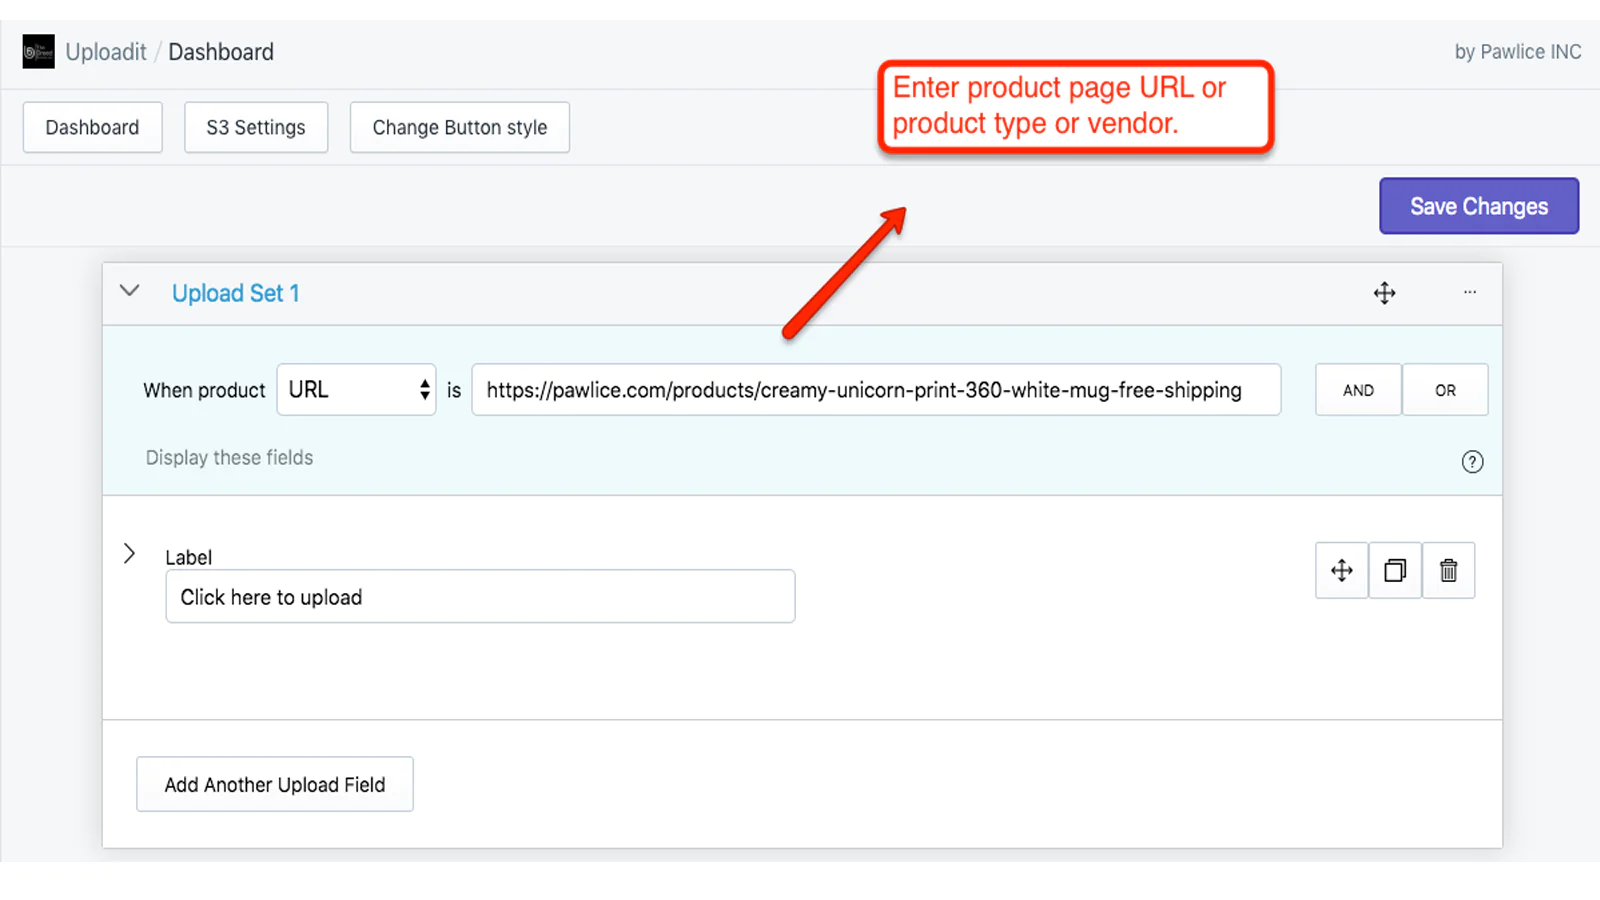
Task: Click the Label text field 'Click here to upload'
Action: tap(480, 597)
